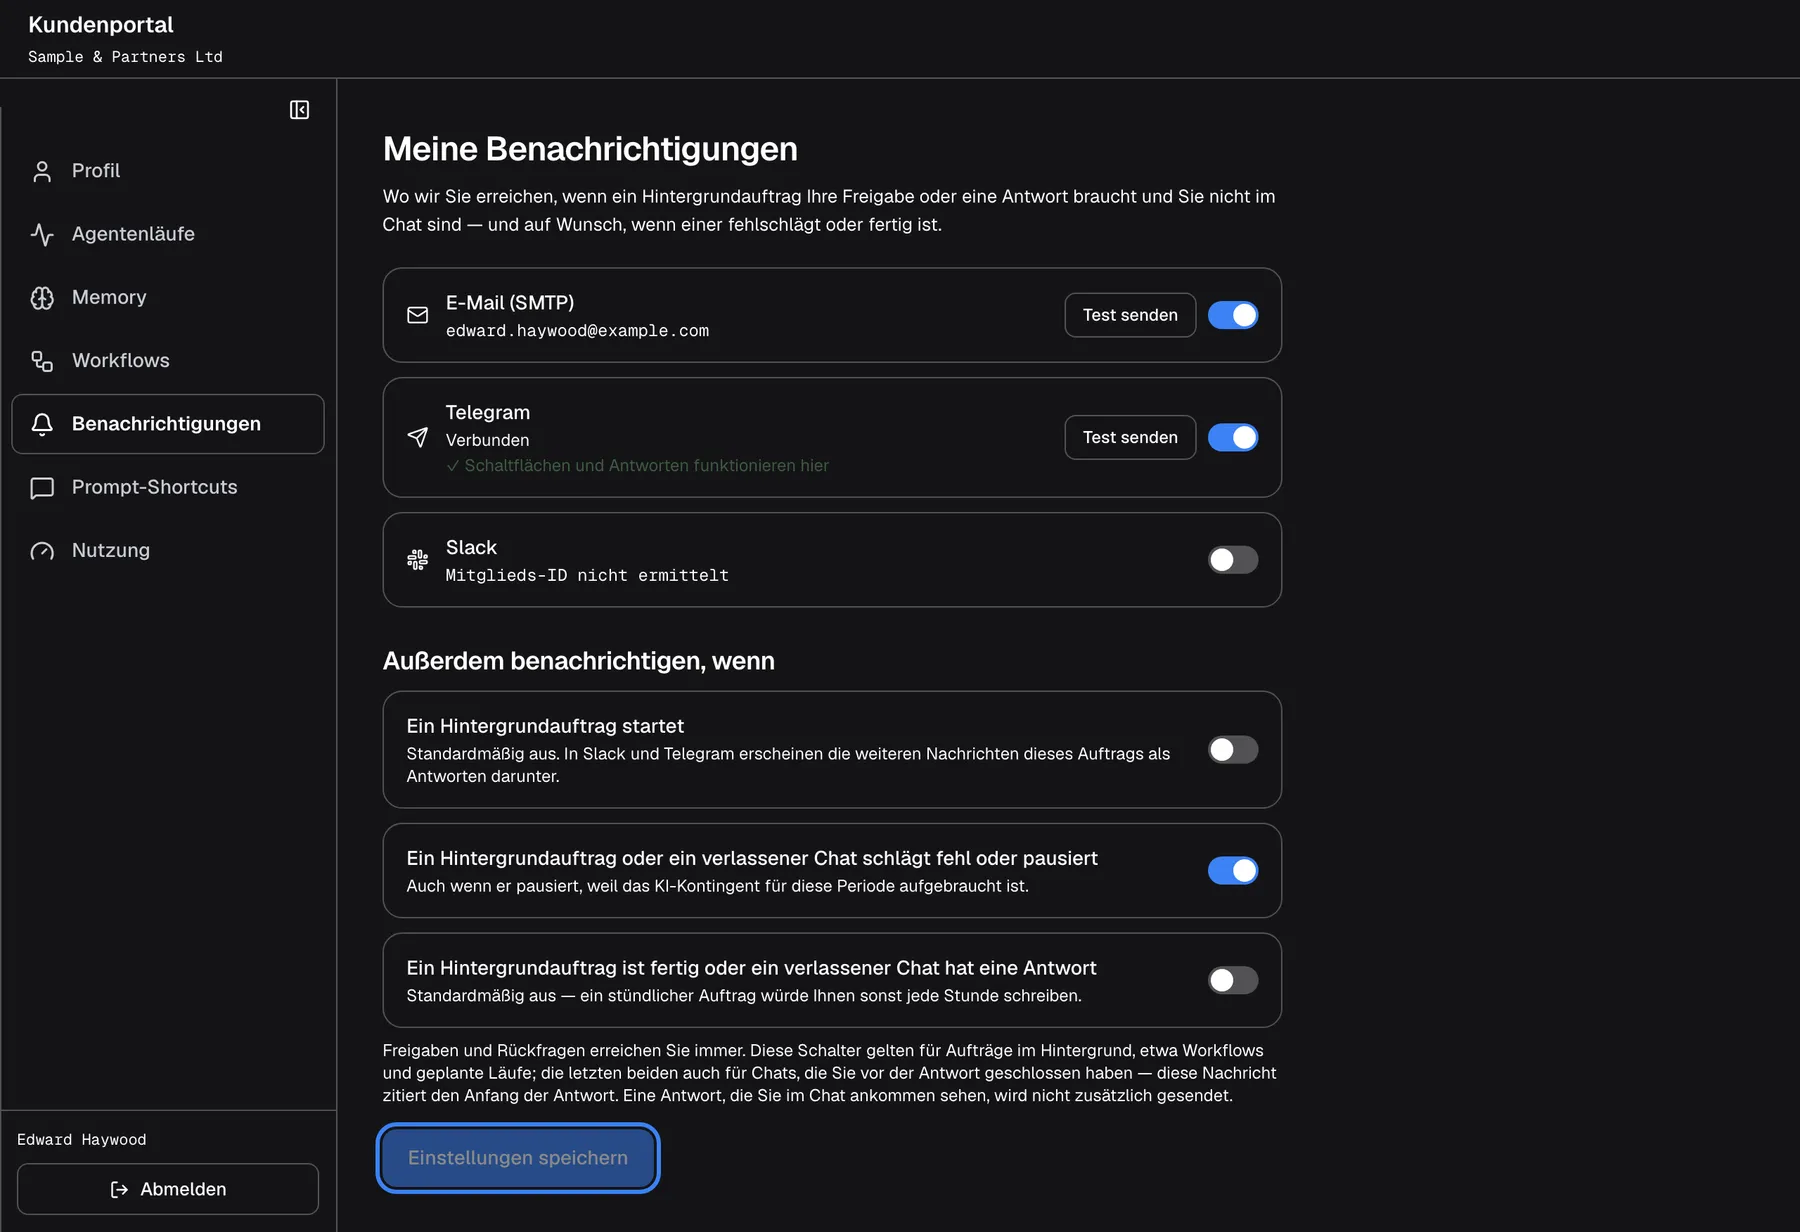Click the bell icon for Benachrichtigungen
This screenshot has height=1232, width=1800.
pos(42,424)
